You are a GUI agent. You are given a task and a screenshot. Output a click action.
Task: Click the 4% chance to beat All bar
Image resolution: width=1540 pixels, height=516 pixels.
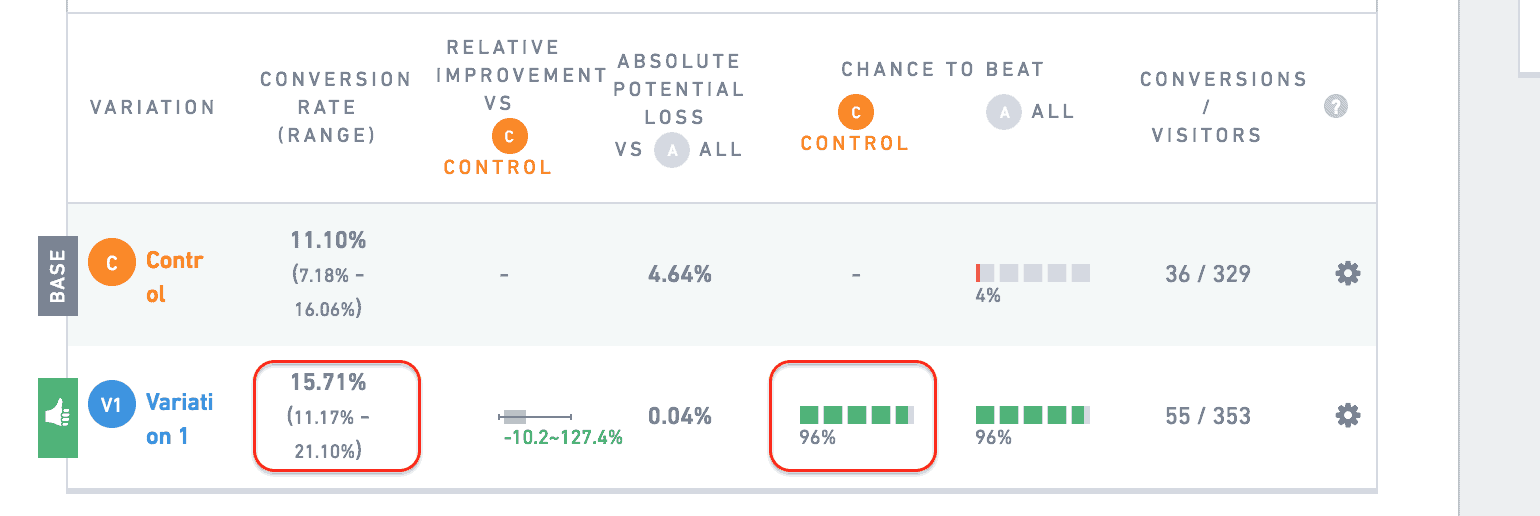click(1033, 273)
